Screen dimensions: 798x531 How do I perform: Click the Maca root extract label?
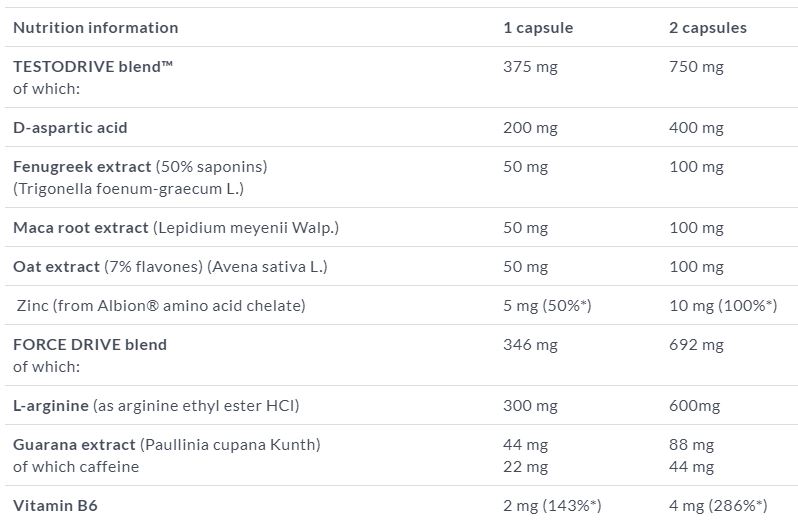coord(81,228)
